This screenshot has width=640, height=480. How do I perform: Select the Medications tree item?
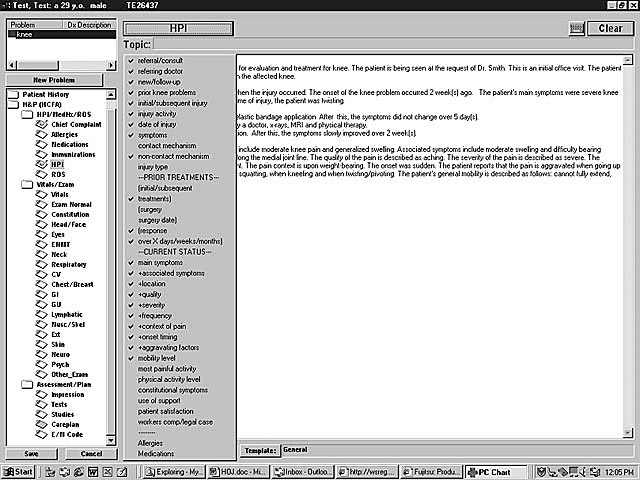[69, 144]
